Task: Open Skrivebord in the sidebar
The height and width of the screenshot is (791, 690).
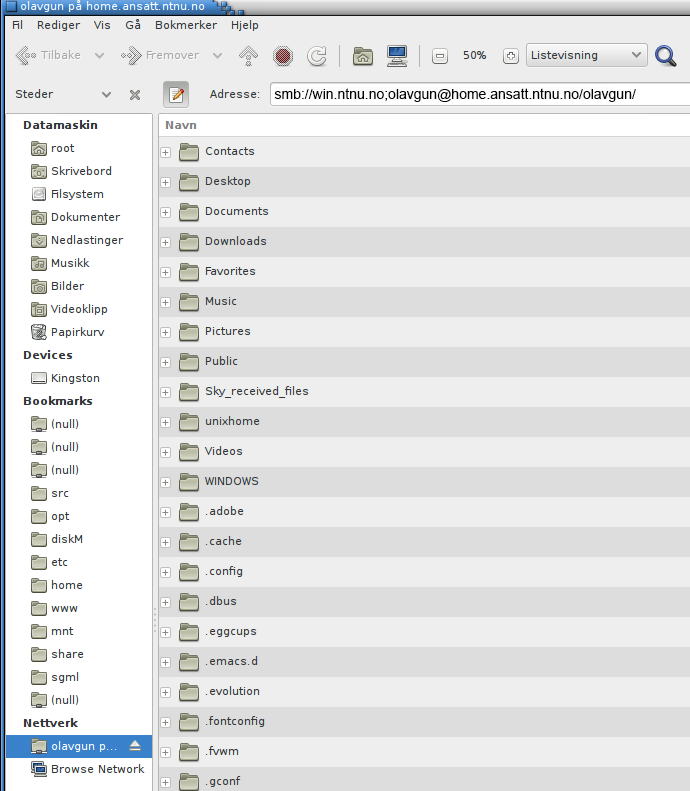Action: pyautogui.click(x=79, y=171)
